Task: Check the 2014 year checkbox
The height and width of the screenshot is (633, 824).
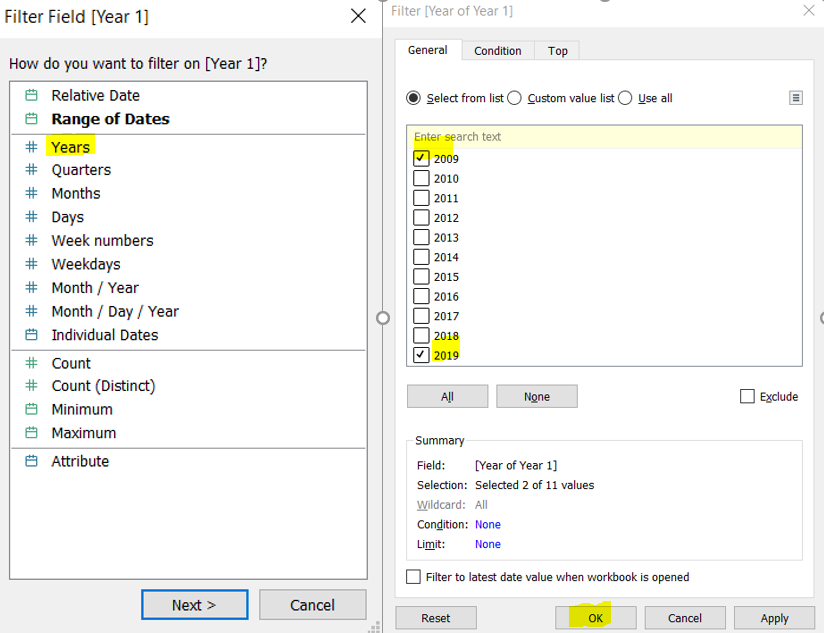Action: 421,257
